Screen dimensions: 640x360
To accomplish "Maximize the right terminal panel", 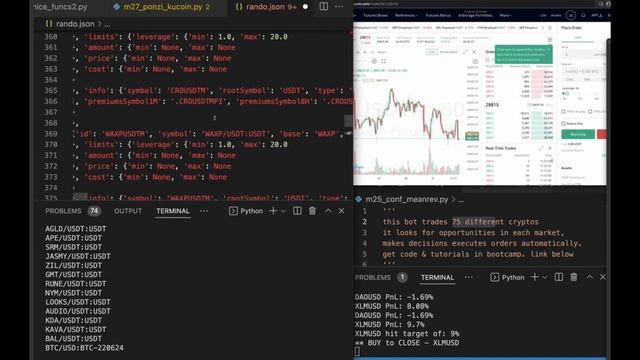I will point(589,277).
